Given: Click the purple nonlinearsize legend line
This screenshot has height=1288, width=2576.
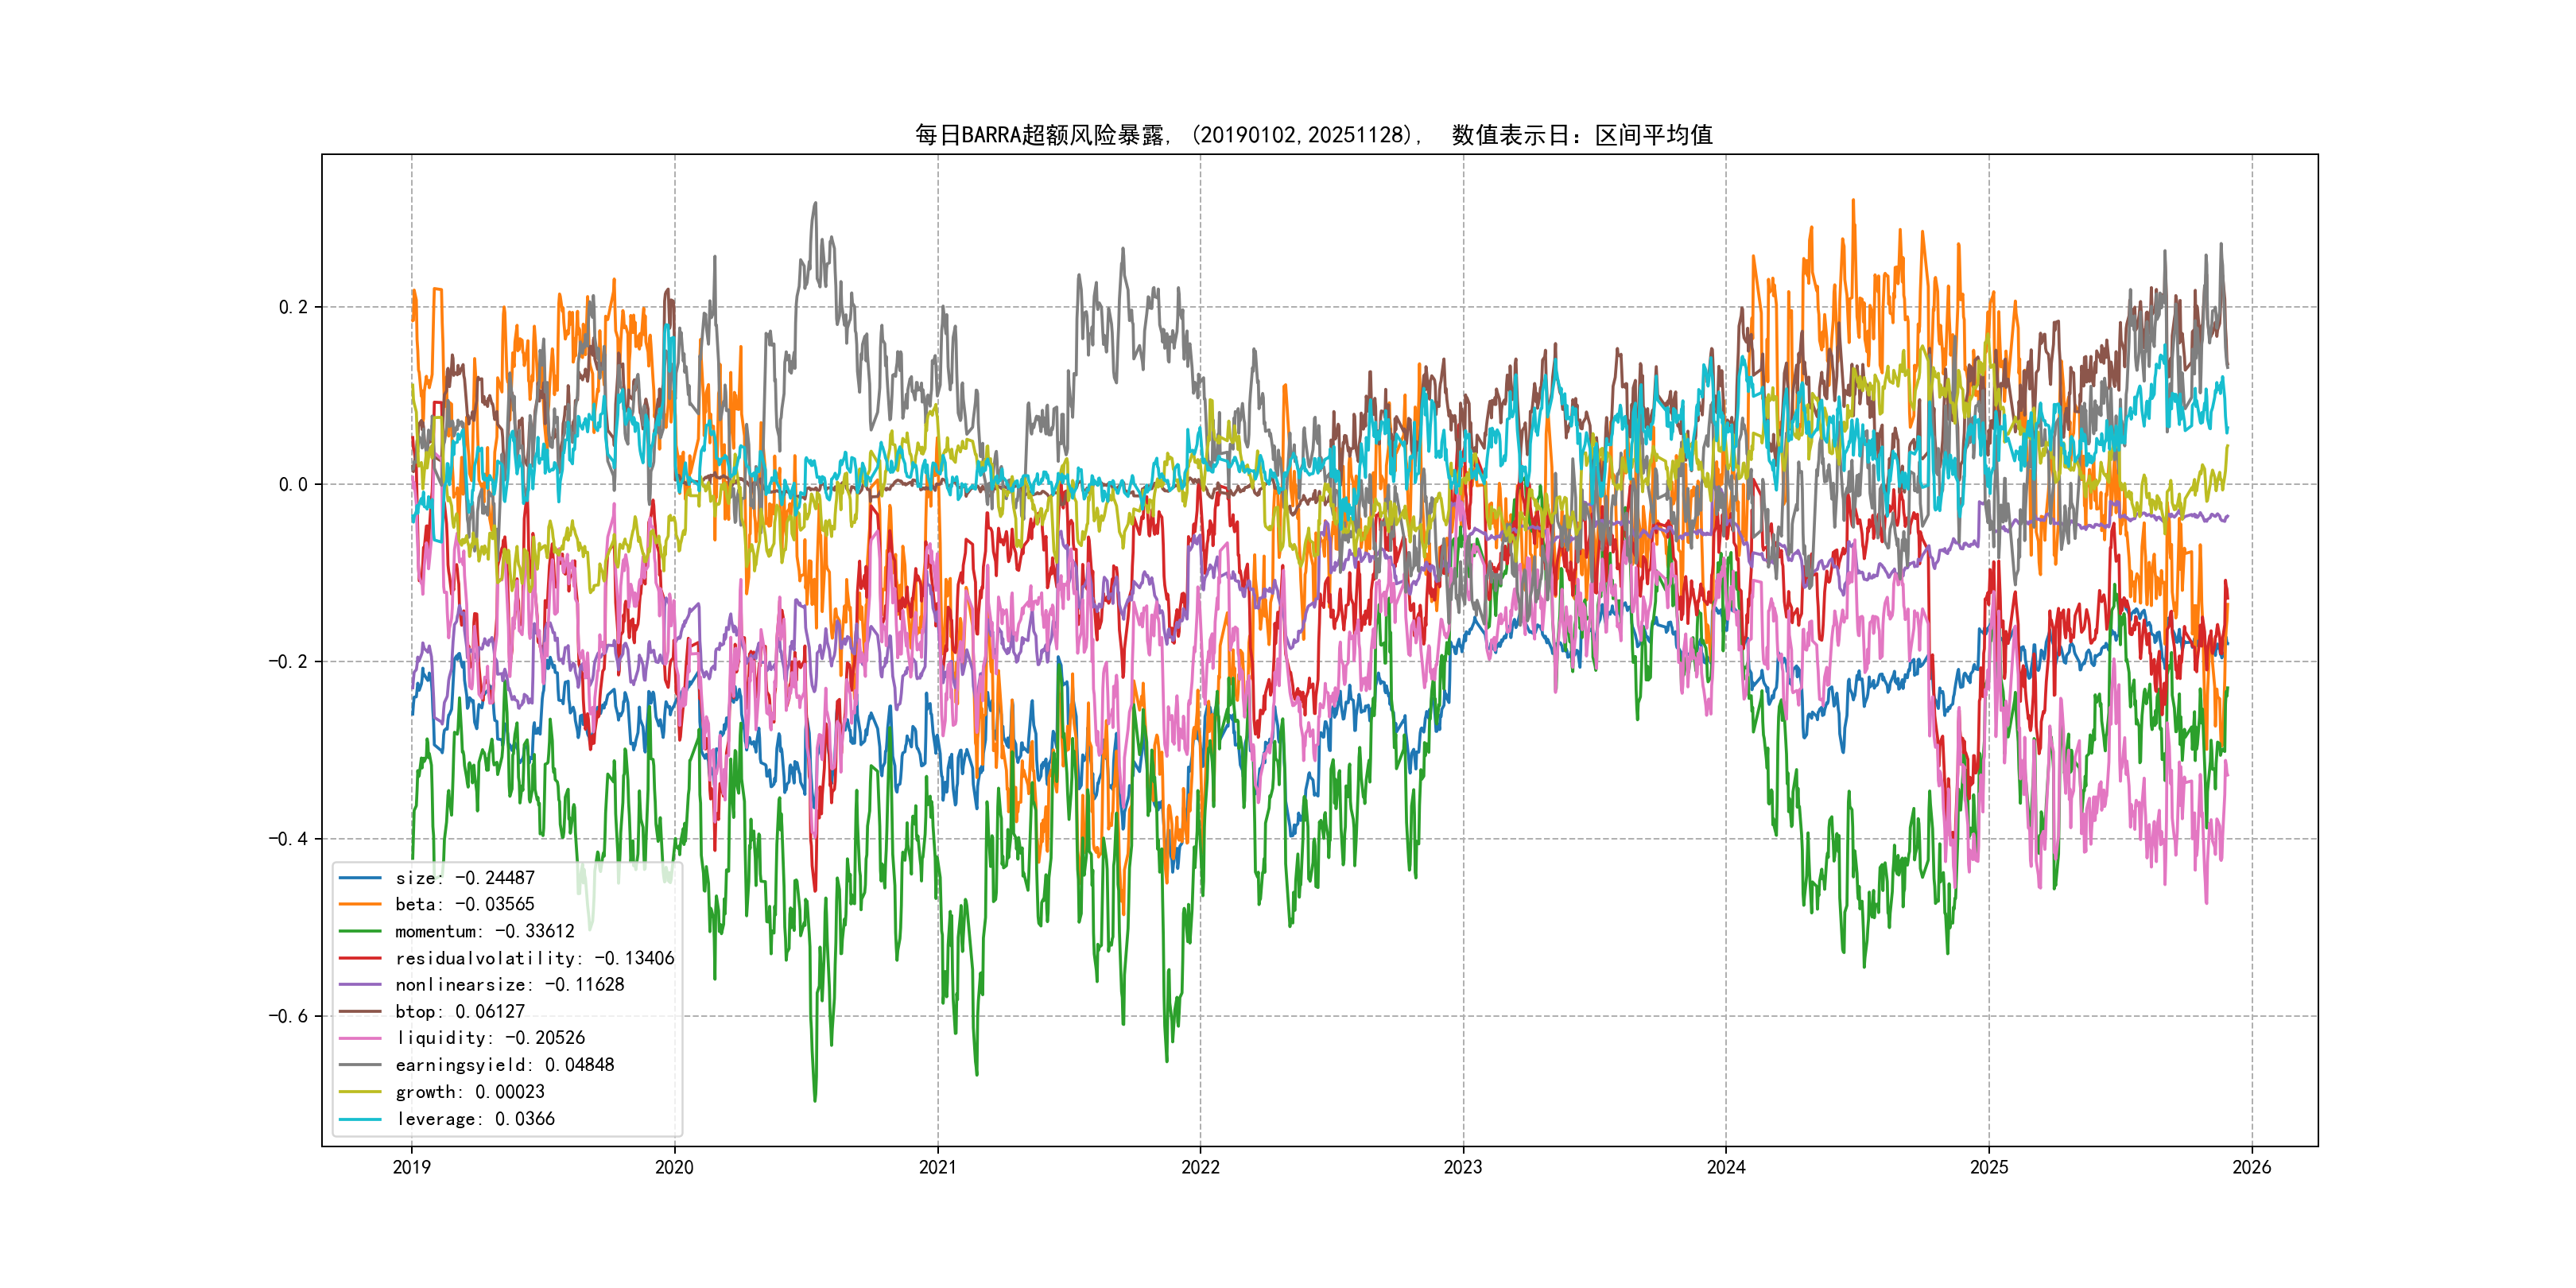Looking at the screenshot, I should [360, 985].
